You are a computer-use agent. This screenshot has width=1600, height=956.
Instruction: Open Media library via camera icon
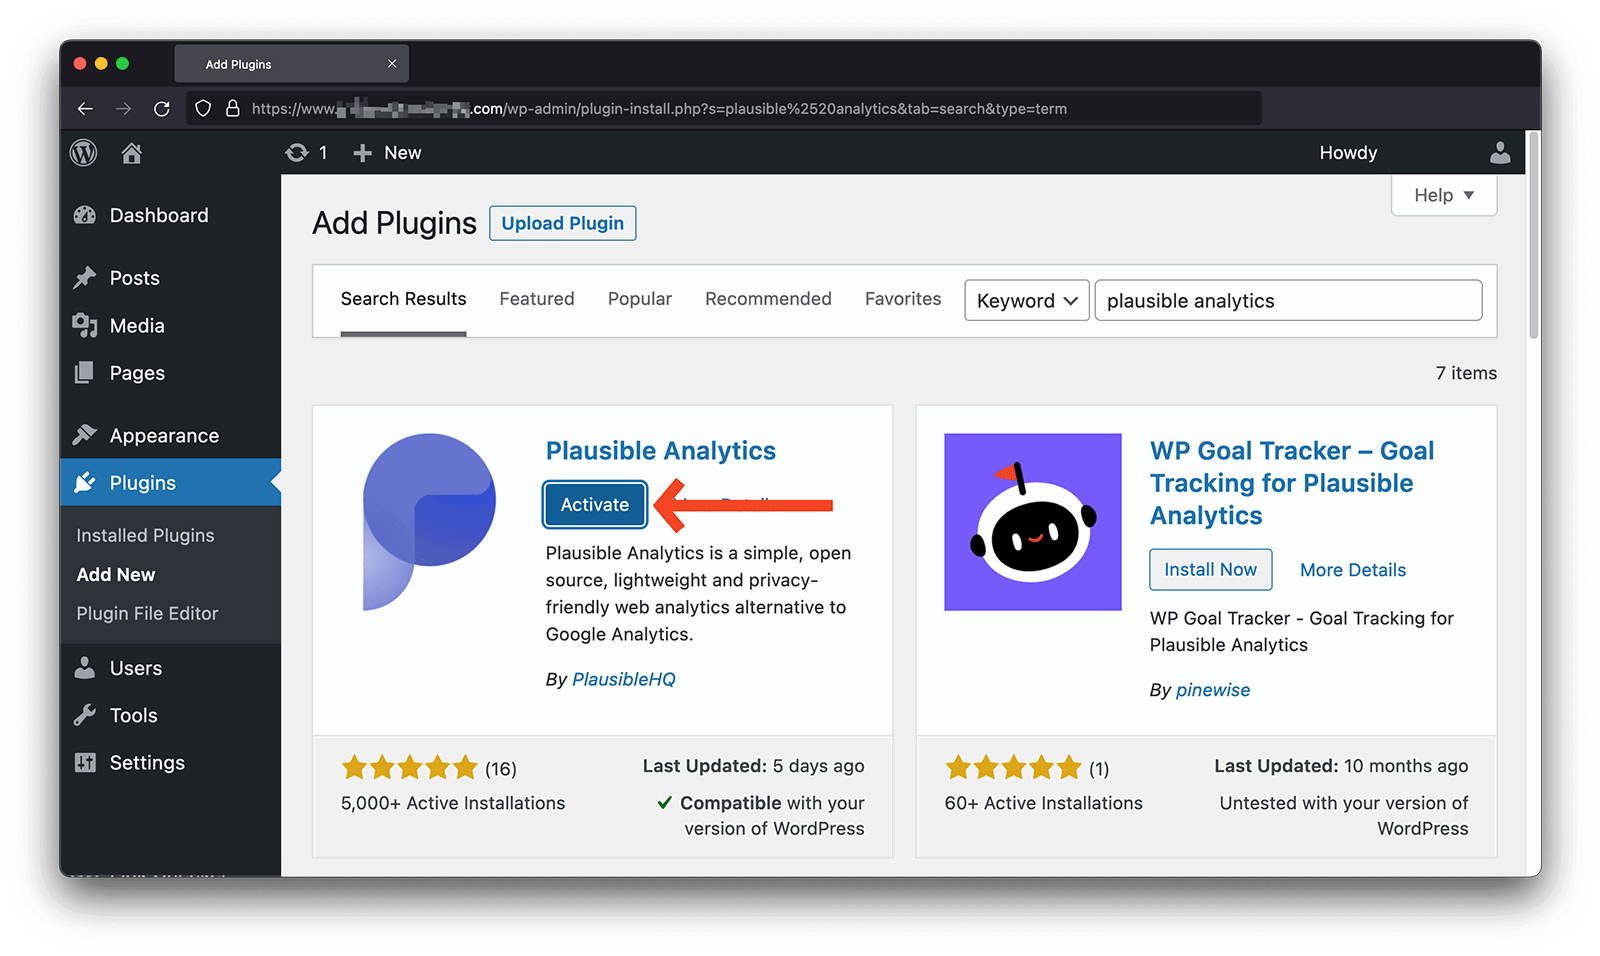tap(84, 325)
